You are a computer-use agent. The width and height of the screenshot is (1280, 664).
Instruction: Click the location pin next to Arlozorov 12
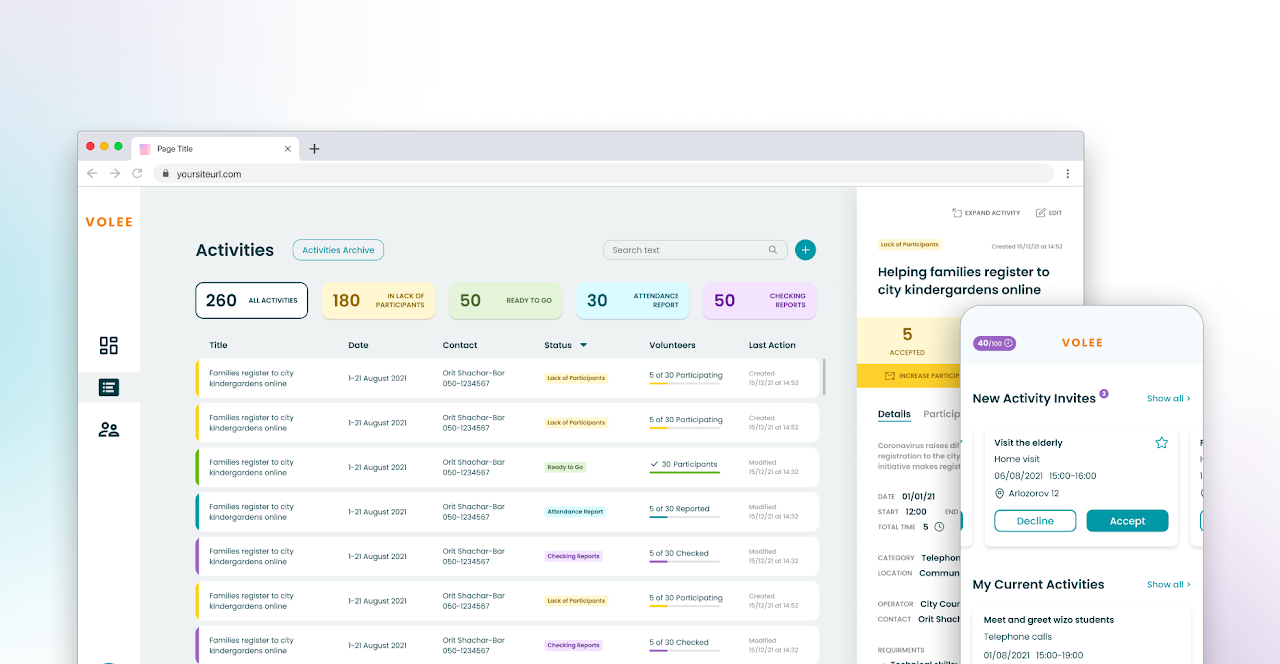pos(999,493)
